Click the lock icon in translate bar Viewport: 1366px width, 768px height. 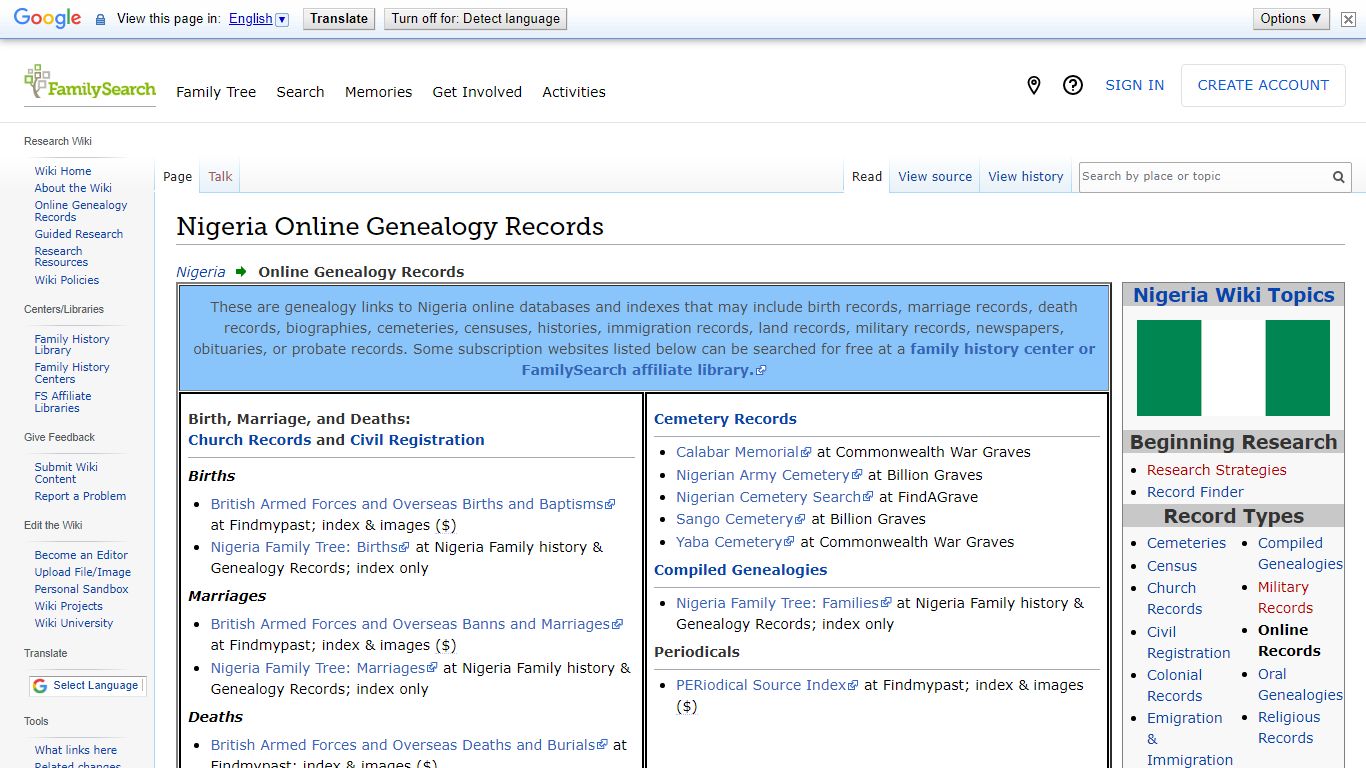click(100, 19)
